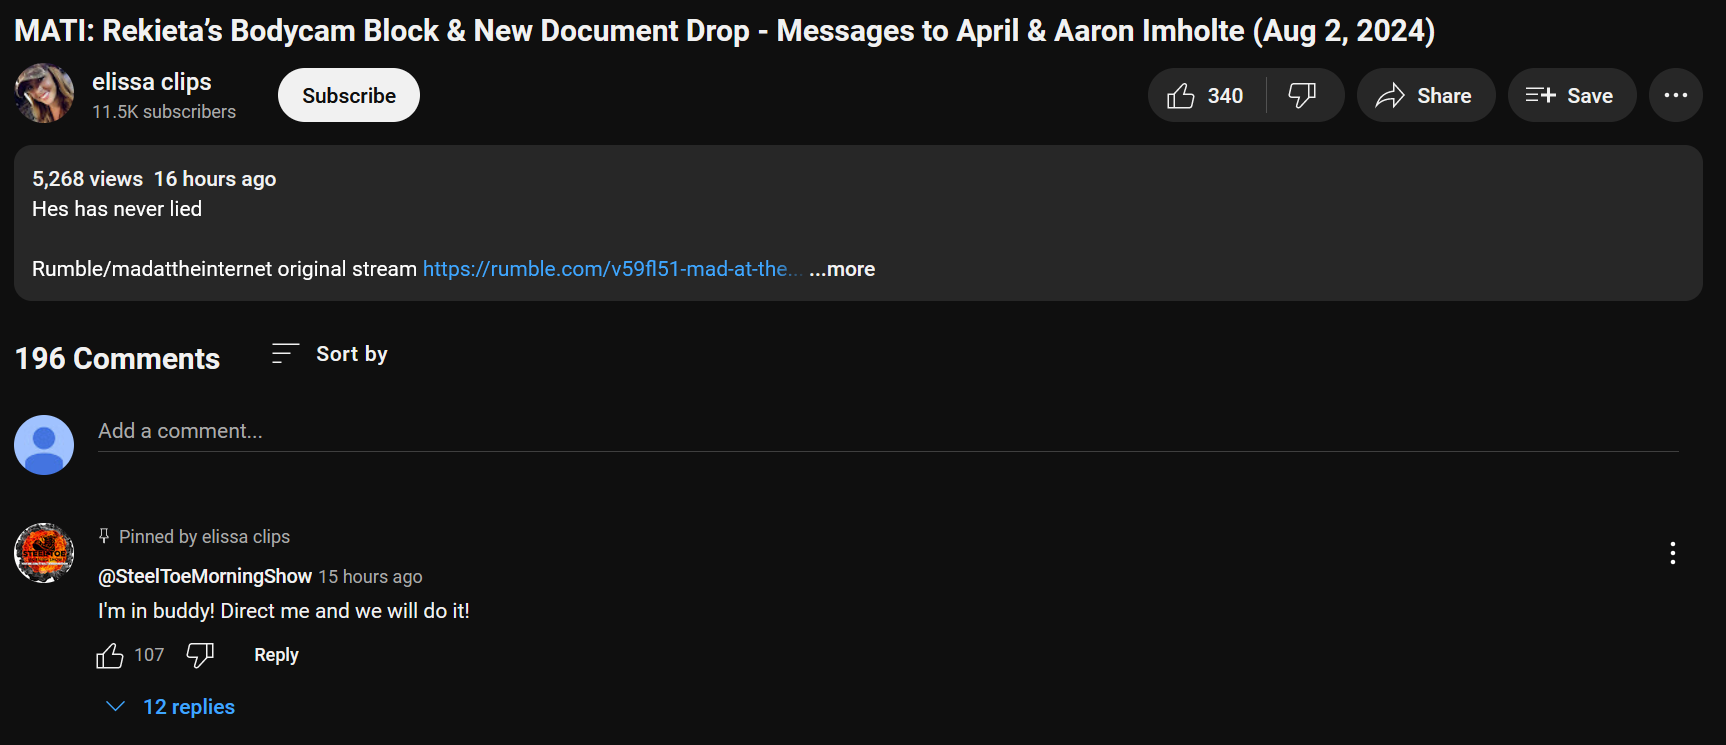Click the comment text I'm in buddy

tap(284, 611)
